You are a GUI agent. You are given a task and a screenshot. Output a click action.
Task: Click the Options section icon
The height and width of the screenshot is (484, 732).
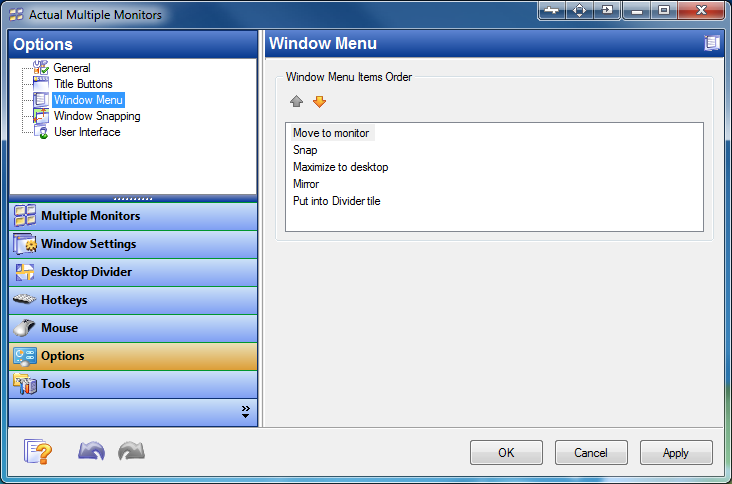pos(25,356)
